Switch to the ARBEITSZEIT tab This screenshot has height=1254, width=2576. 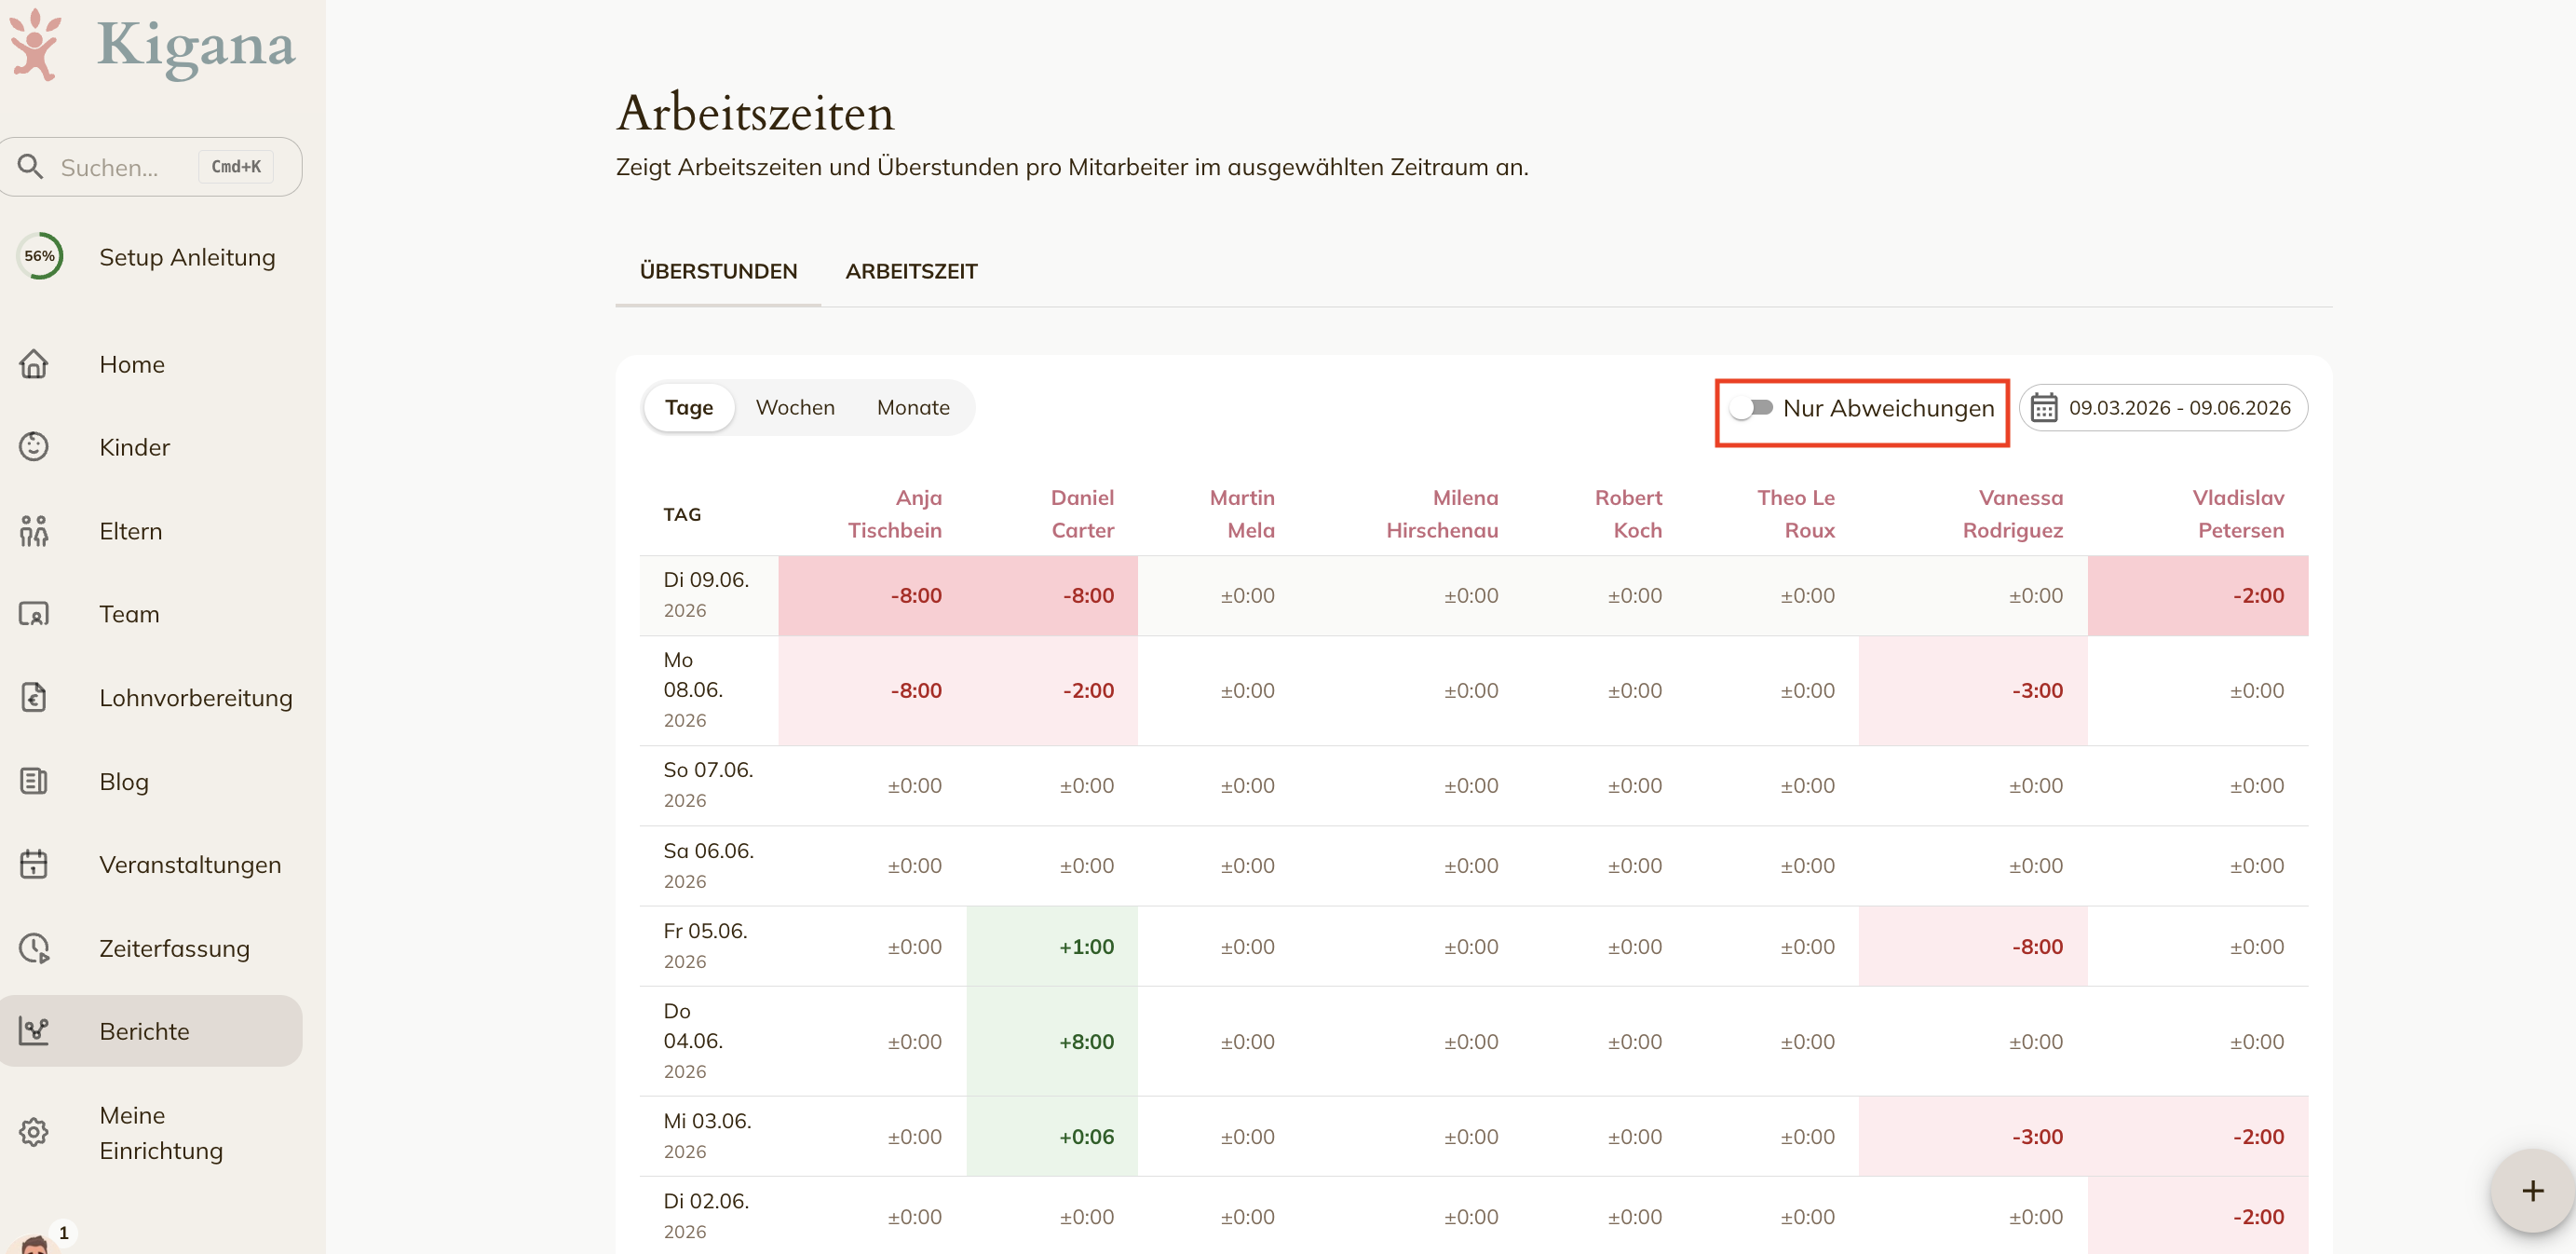pyautogui.click(x=911, y=271)
